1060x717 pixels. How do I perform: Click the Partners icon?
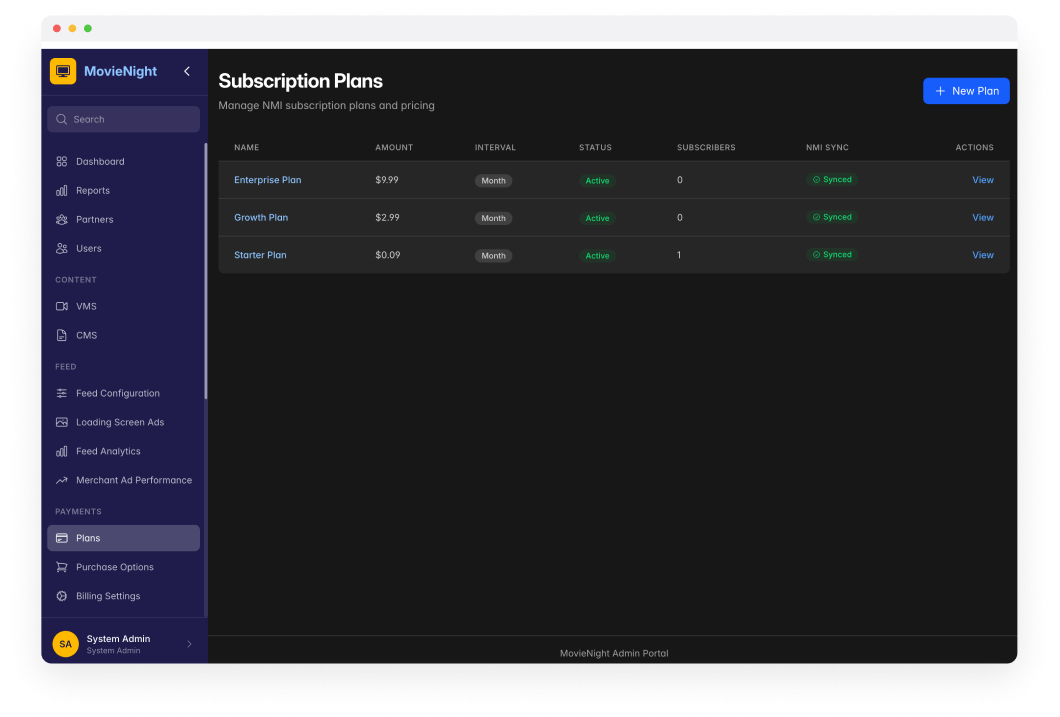click(x=62, y=220)
